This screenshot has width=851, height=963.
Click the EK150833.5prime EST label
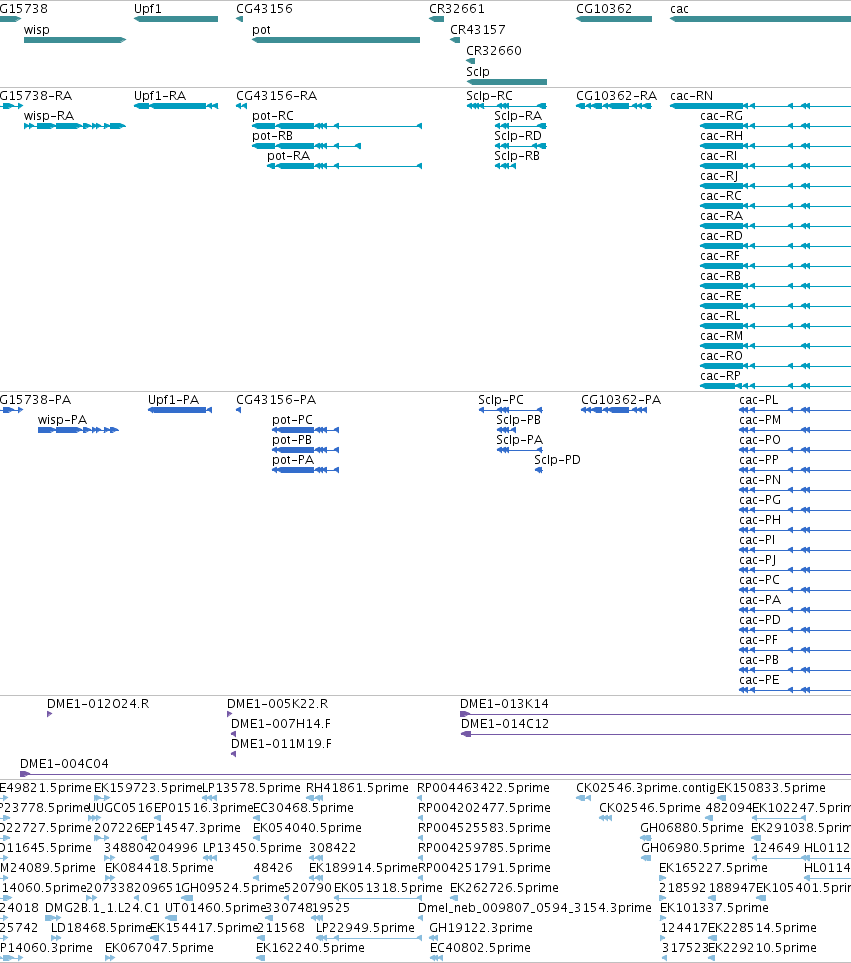tap(771, 787)
